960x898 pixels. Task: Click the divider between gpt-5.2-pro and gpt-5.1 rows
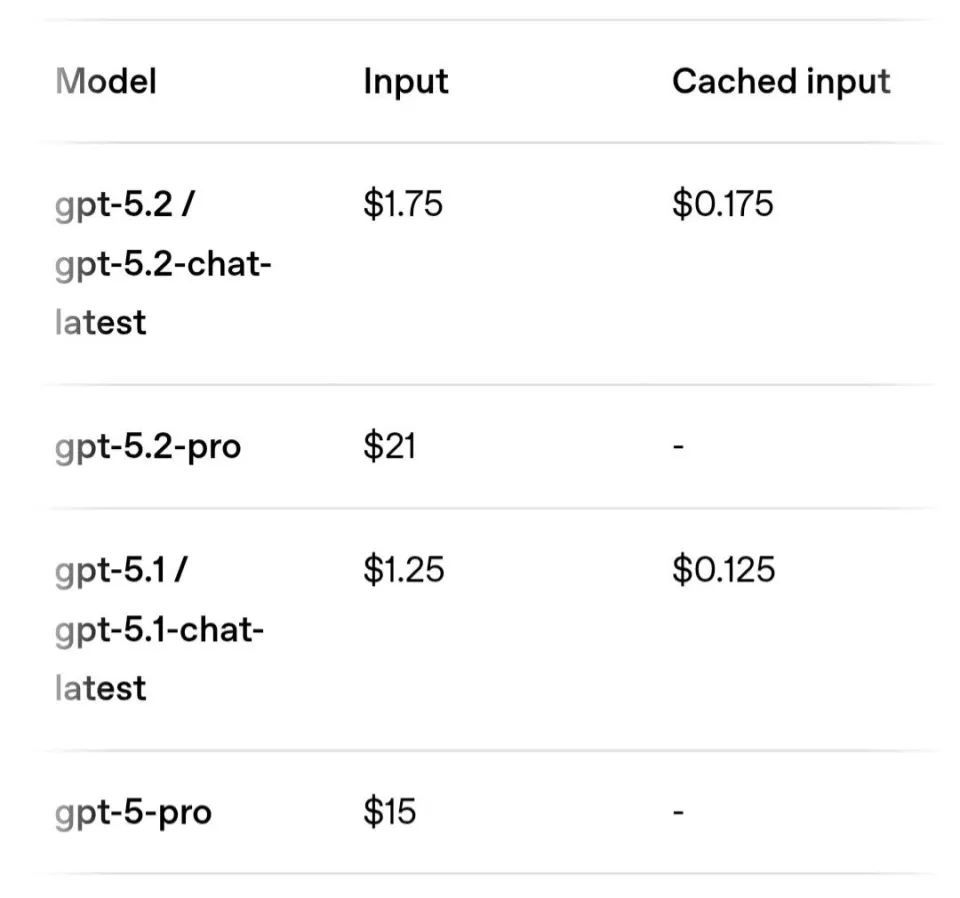coord(480,508)
